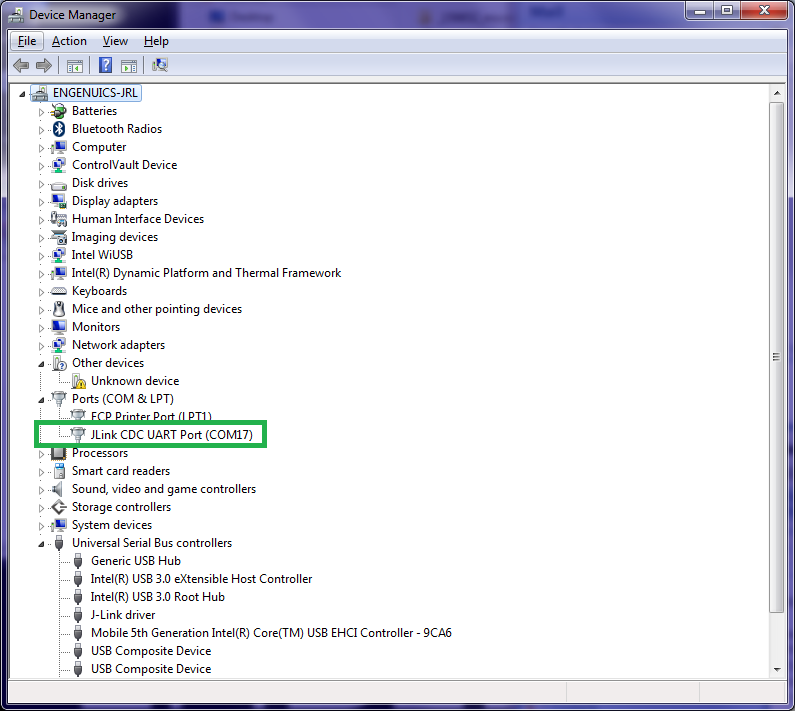Maximize the Device Manager window
Image resolution: width=795 pixels, height=711 pixels.
pyautogui.click(x=727, y=11)
